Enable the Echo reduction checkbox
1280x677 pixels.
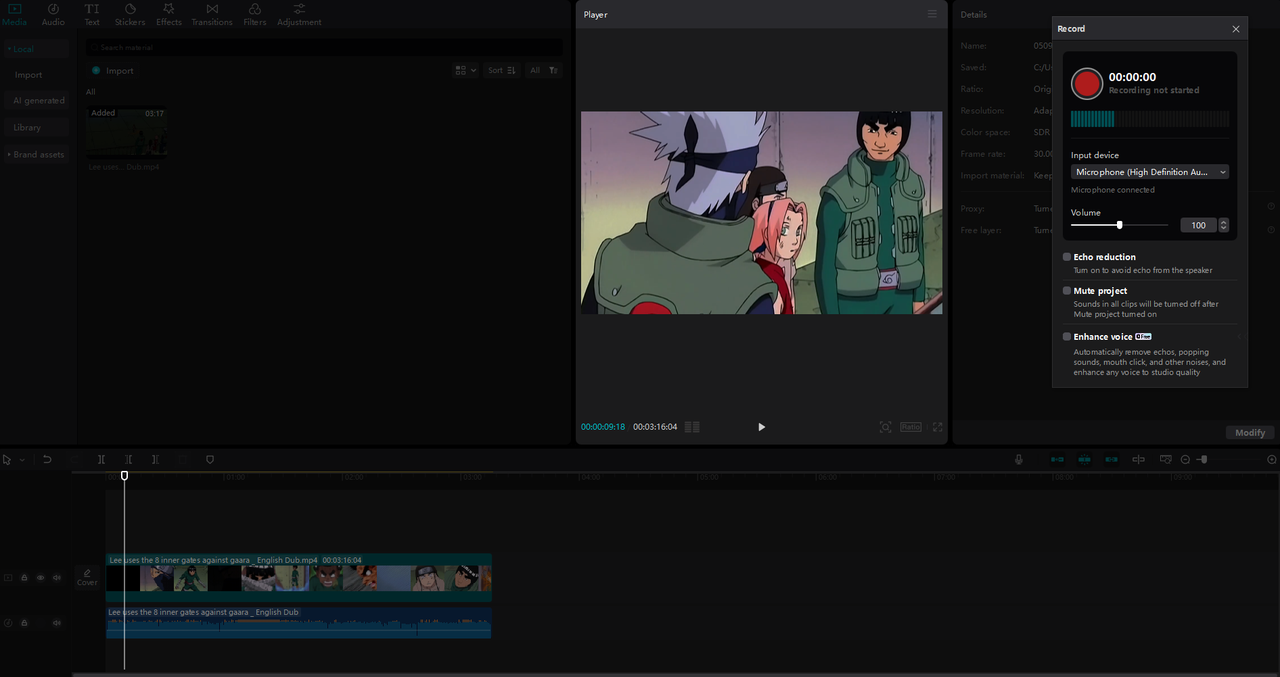[1067, 257]
